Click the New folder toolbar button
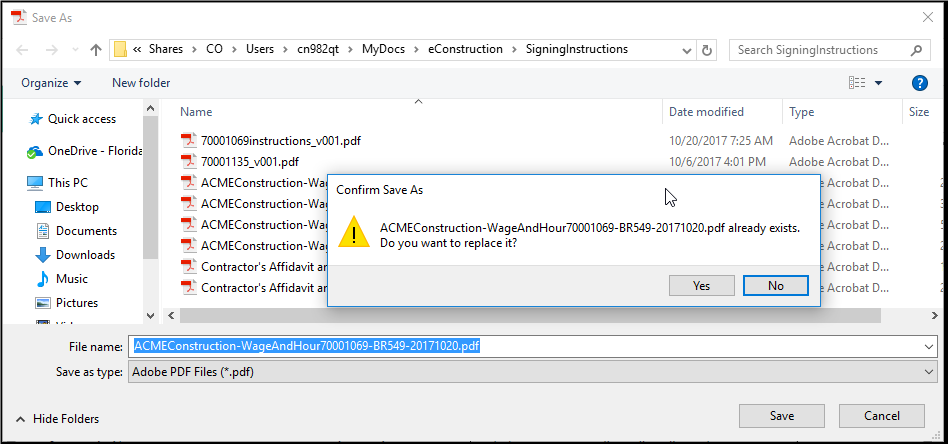Screen dimensions: 948x444 141,83
